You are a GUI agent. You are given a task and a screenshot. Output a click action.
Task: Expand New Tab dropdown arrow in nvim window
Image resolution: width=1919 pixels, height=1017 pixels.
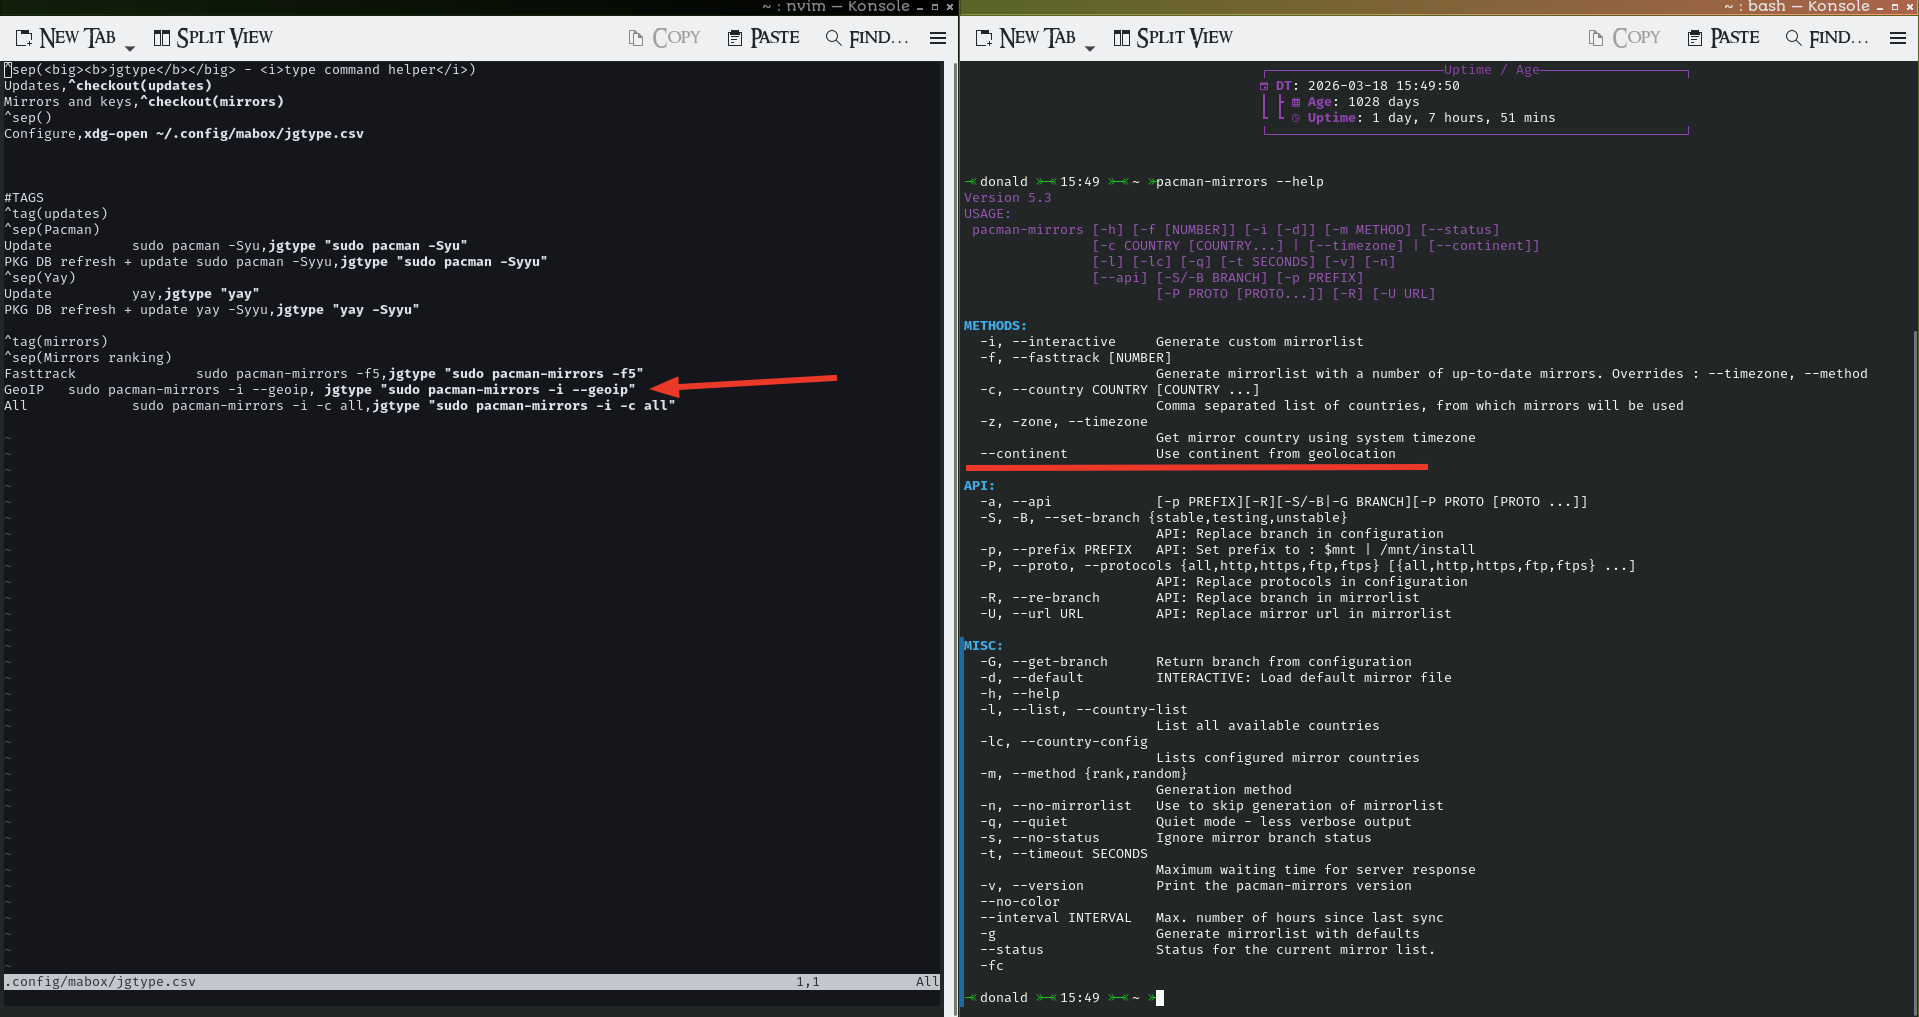(x=129, y=46)
